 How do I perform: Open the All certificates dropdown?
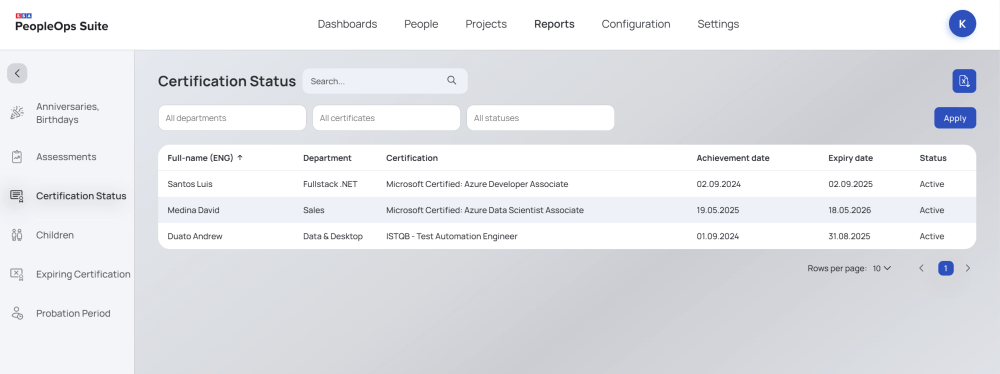pyautogui.click(x=386, y=118)
